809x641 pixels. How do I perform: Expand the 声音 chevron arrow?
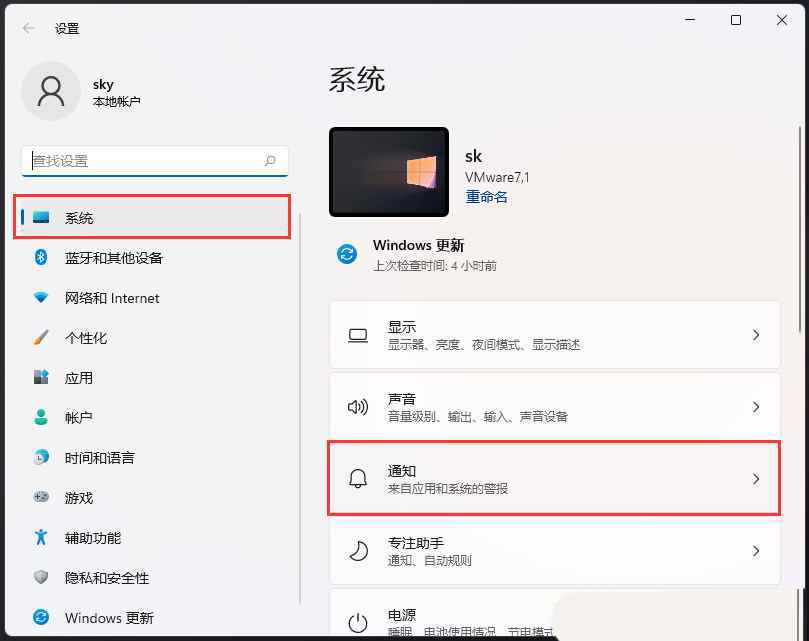coord(756,407)
